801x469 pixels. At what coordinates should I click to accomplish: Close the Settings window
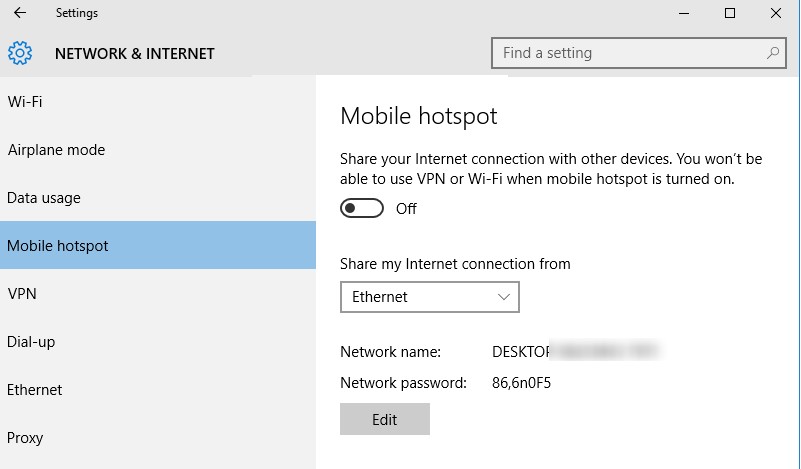tap(778, 13)
